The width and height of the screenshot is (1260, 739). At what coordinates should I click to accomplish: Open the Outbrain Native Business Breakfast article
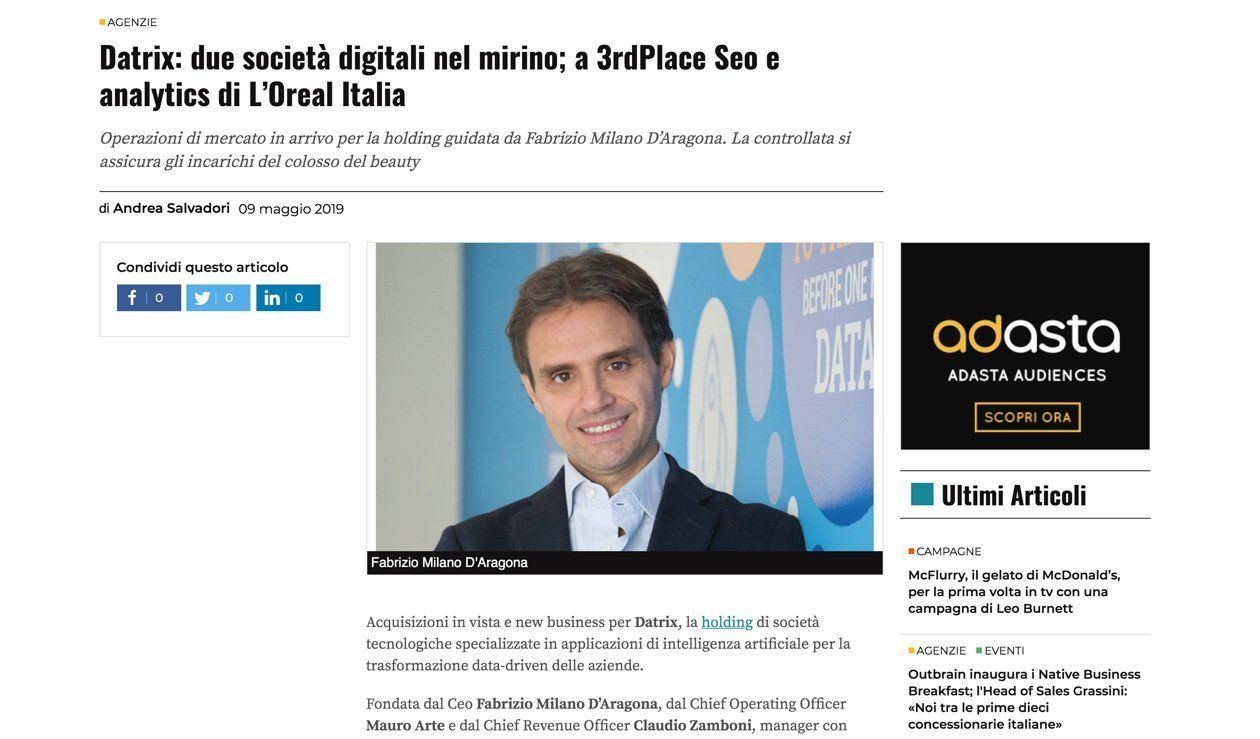pyautogui.click(x=1024, y=699)
